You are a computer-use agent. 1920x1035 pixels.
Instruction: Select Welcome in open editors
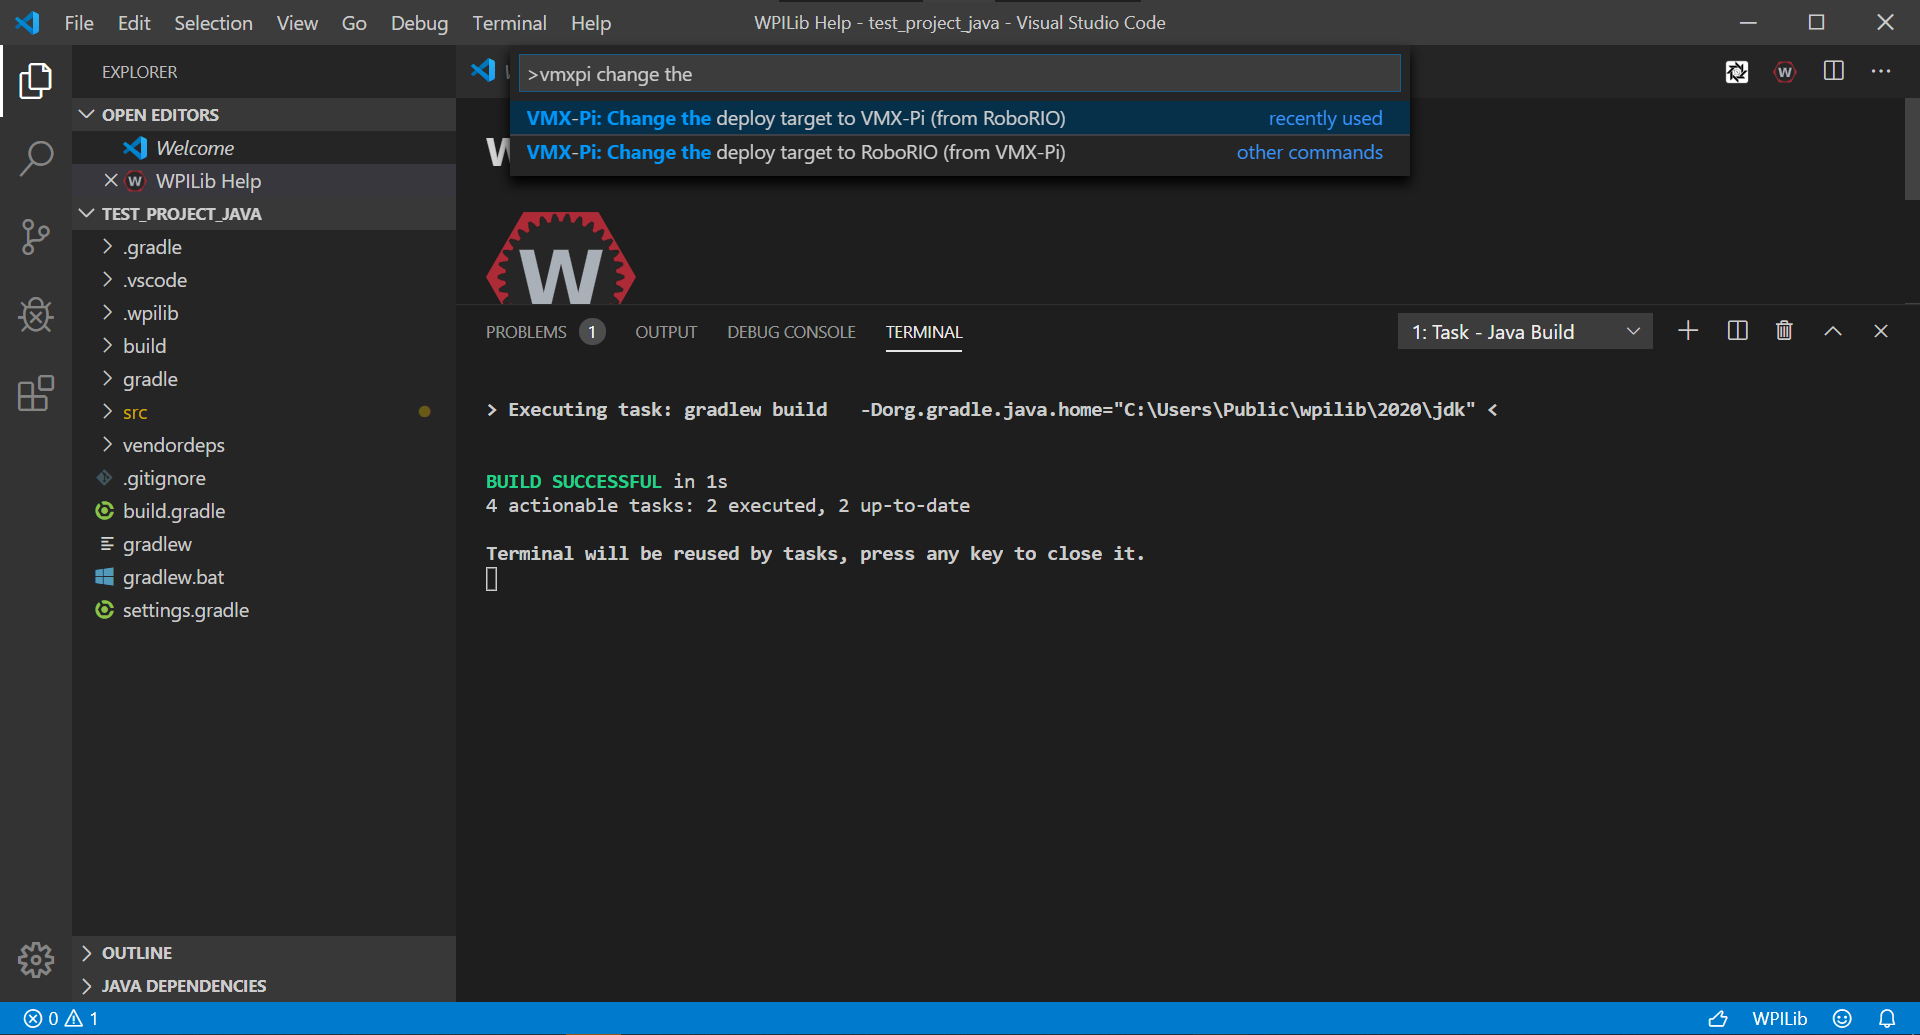pos(264,147)
